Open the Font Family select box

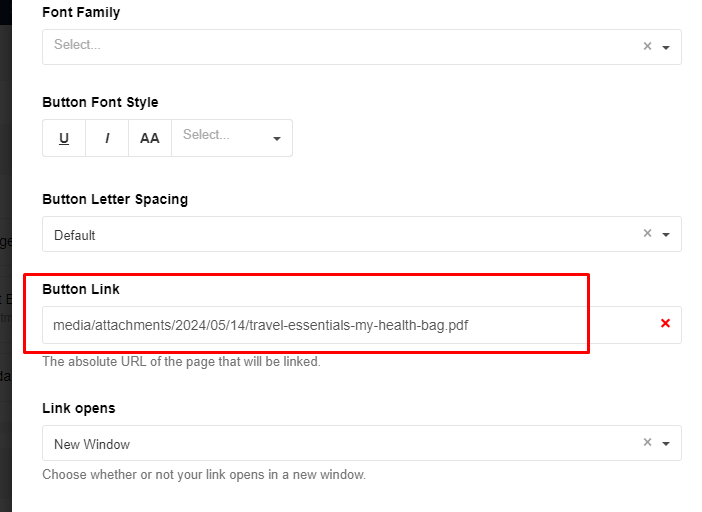pyautogui.click(x=362, y=47)
